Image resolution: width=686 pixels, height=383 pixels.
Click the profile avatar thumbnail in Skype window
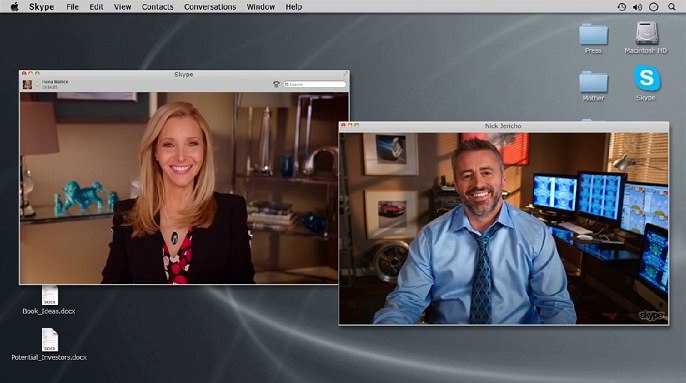point(27,84)
